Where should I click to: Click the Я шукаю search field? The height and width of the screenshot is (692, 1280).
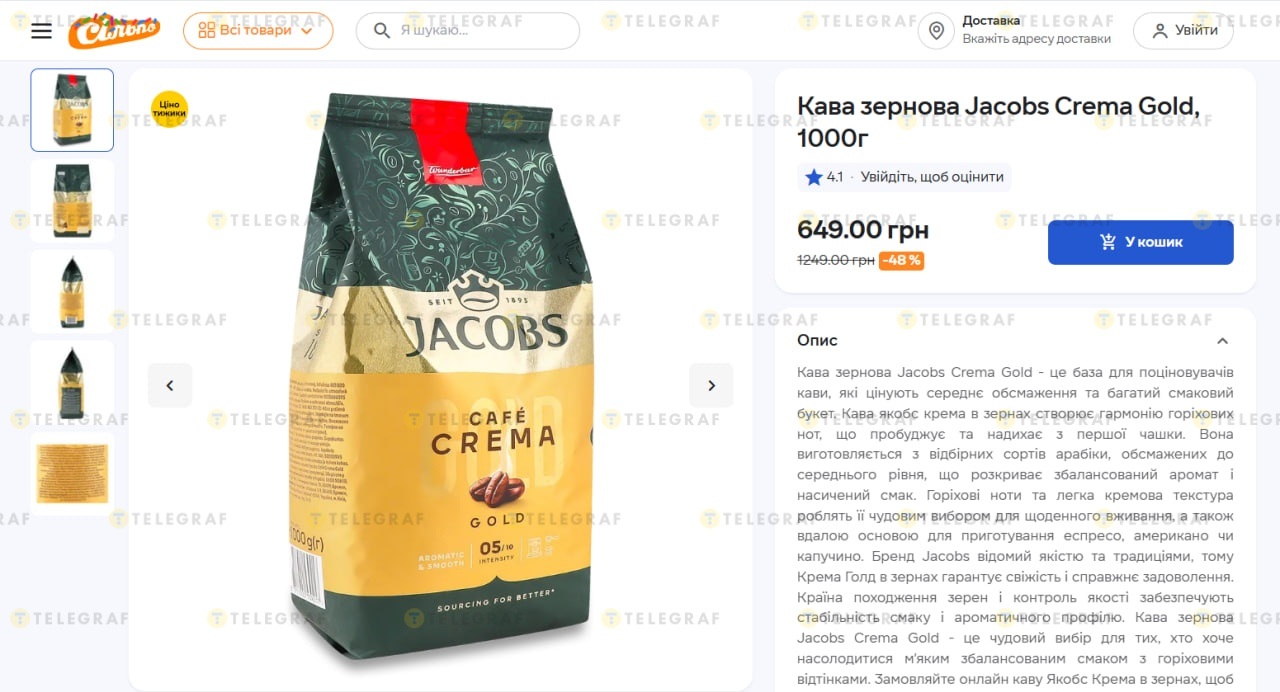pyautogui.click(x=468, y=31)
